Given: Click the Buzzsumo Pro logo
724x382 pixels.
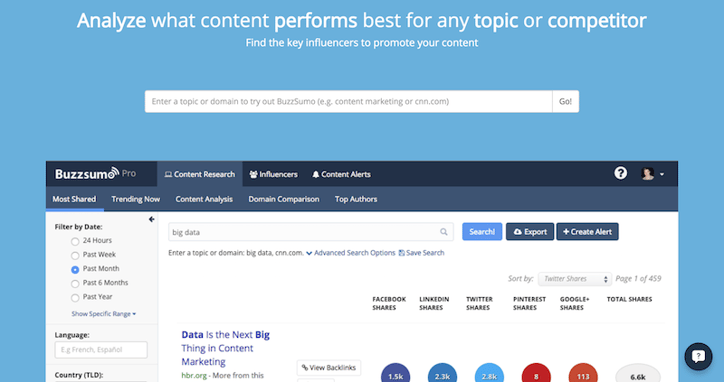Looking at the screenshot, I should [96, 174].
